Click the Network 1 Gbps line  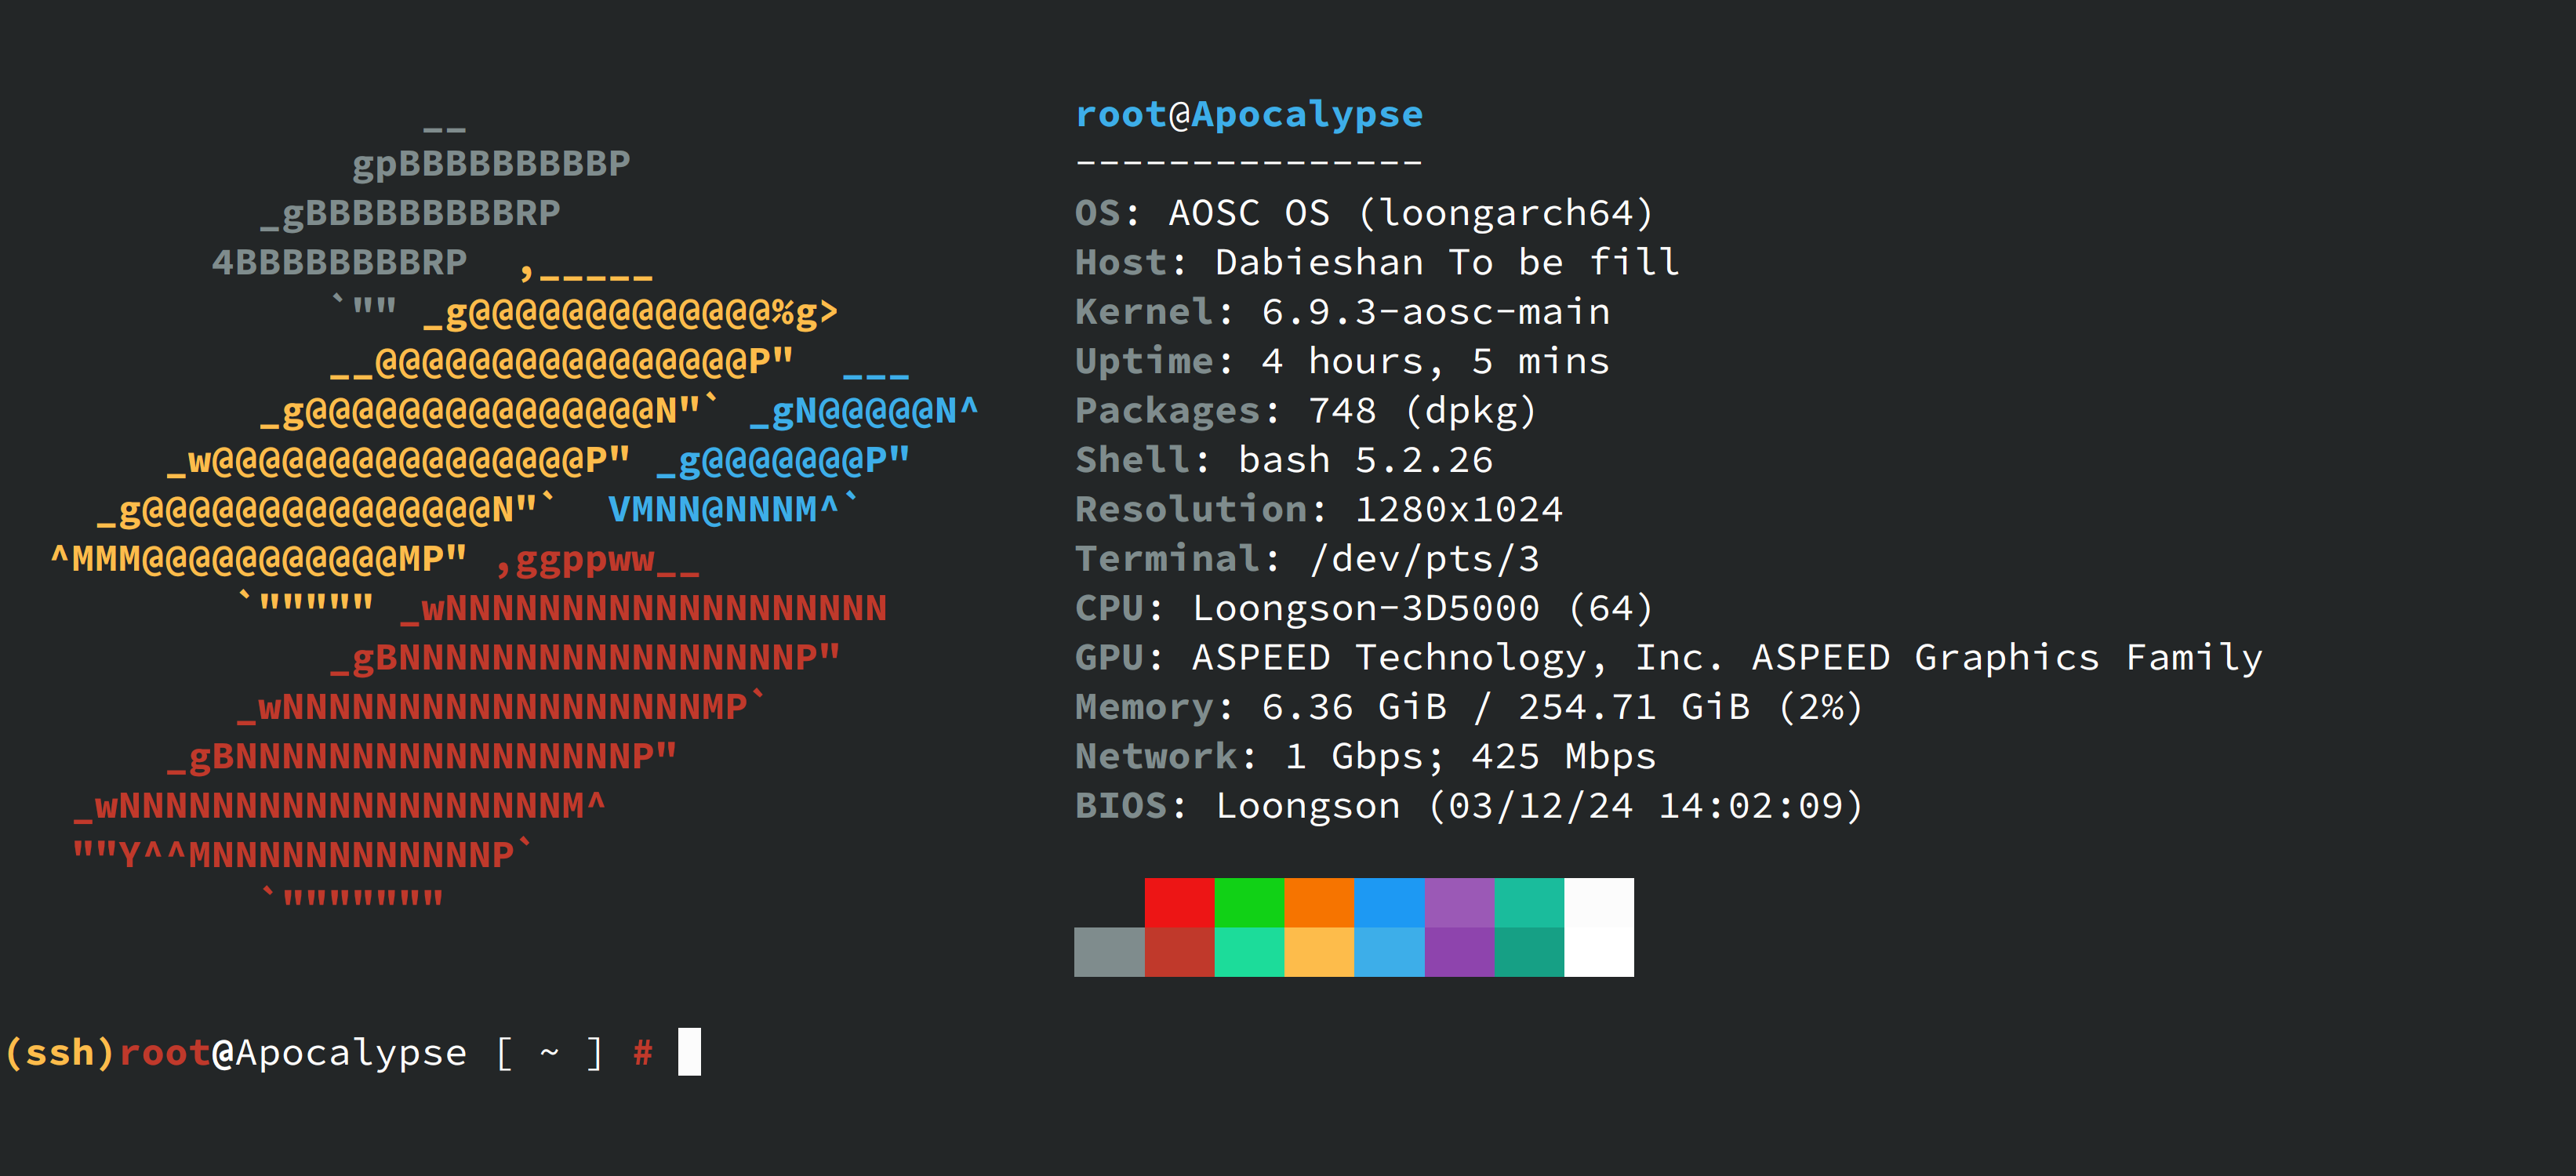coord(1365,756)
